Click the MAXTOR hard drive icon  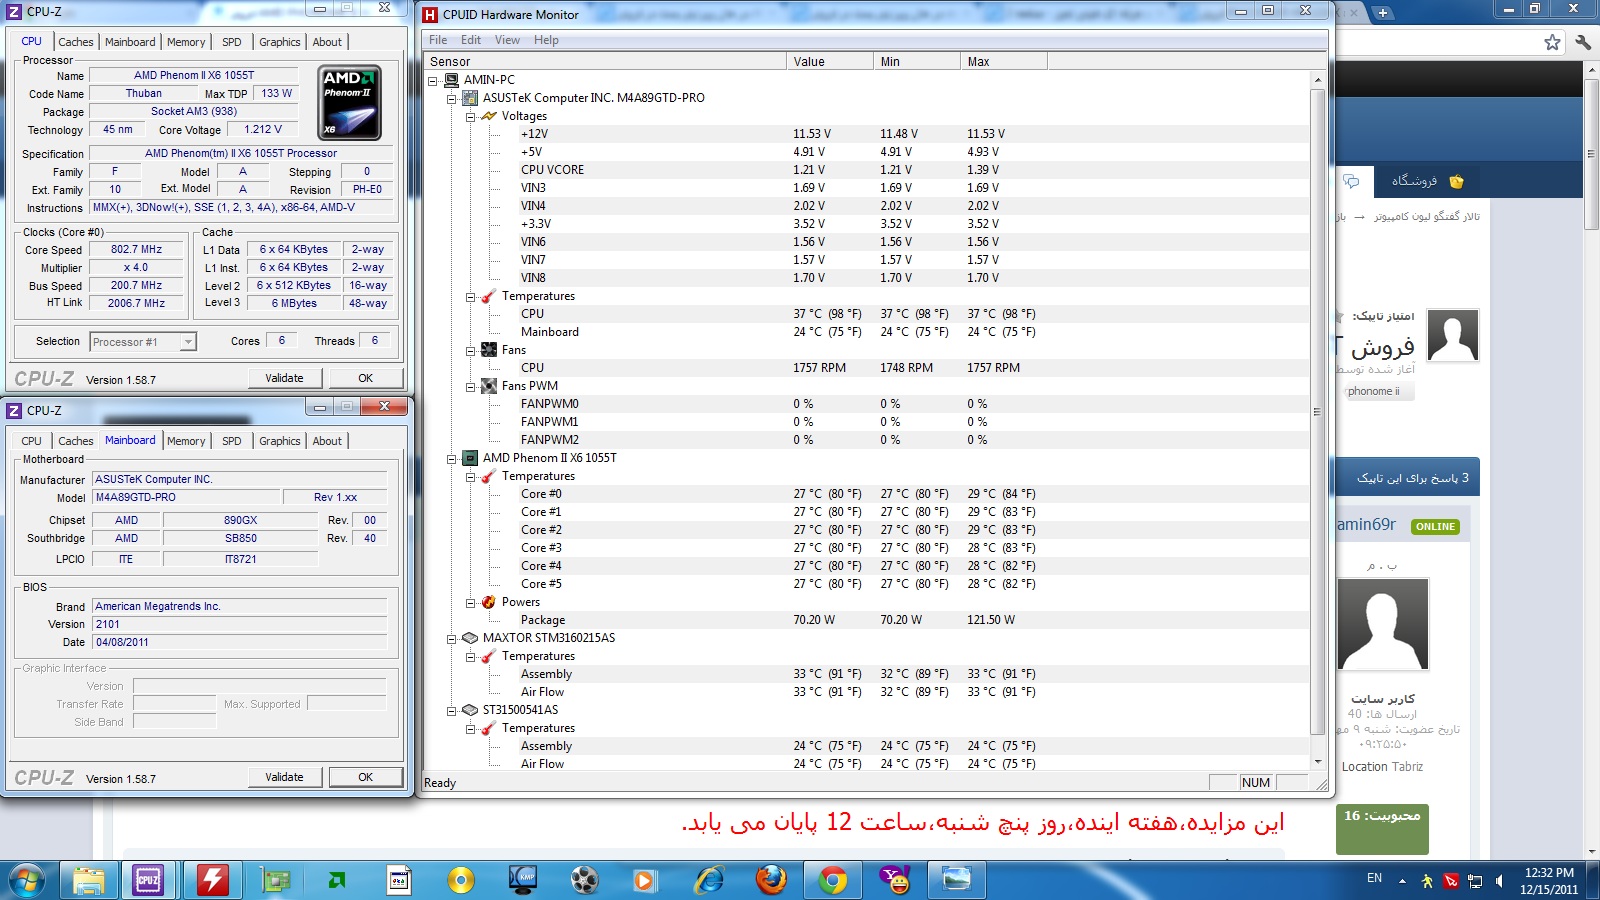(x=470, y=638)
